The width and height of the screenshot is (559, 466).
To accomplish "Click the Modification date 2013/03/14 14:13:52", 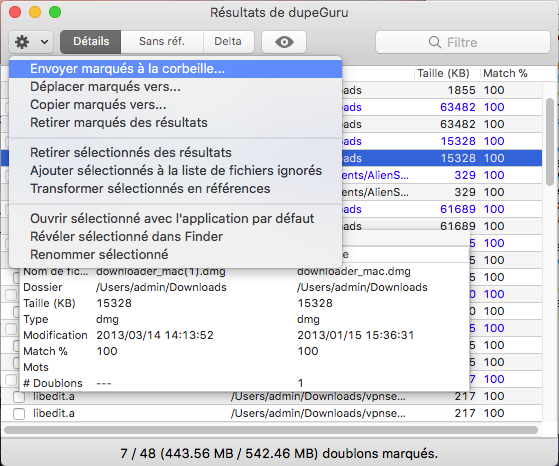I will [x=155, y=336].
